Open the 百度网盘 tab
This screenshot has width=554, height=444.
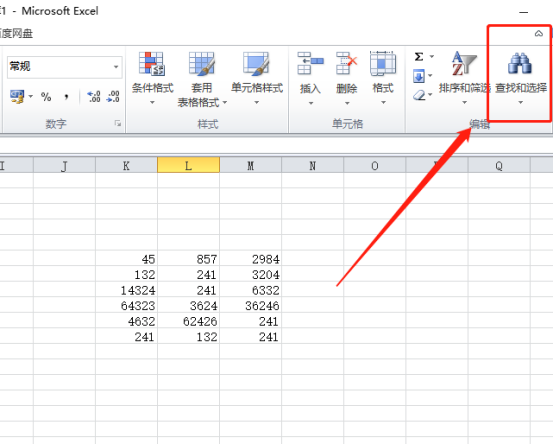tap(16, 34)
